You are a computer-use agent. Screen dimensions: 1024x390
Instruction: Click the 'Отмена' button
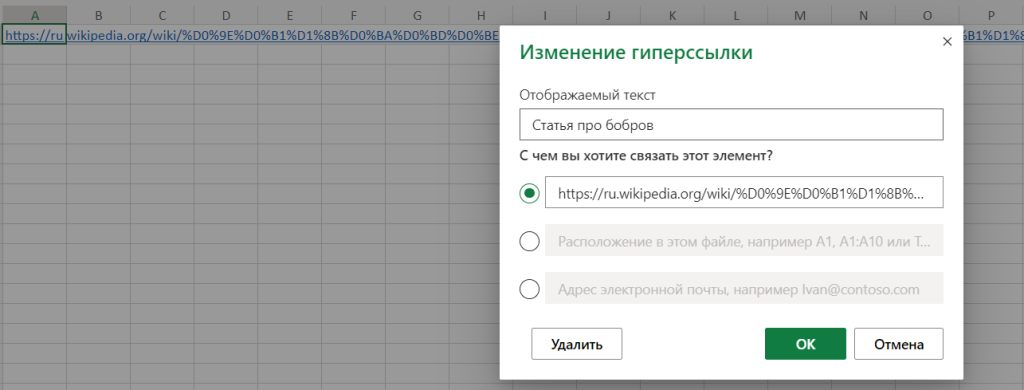[899, 344]
